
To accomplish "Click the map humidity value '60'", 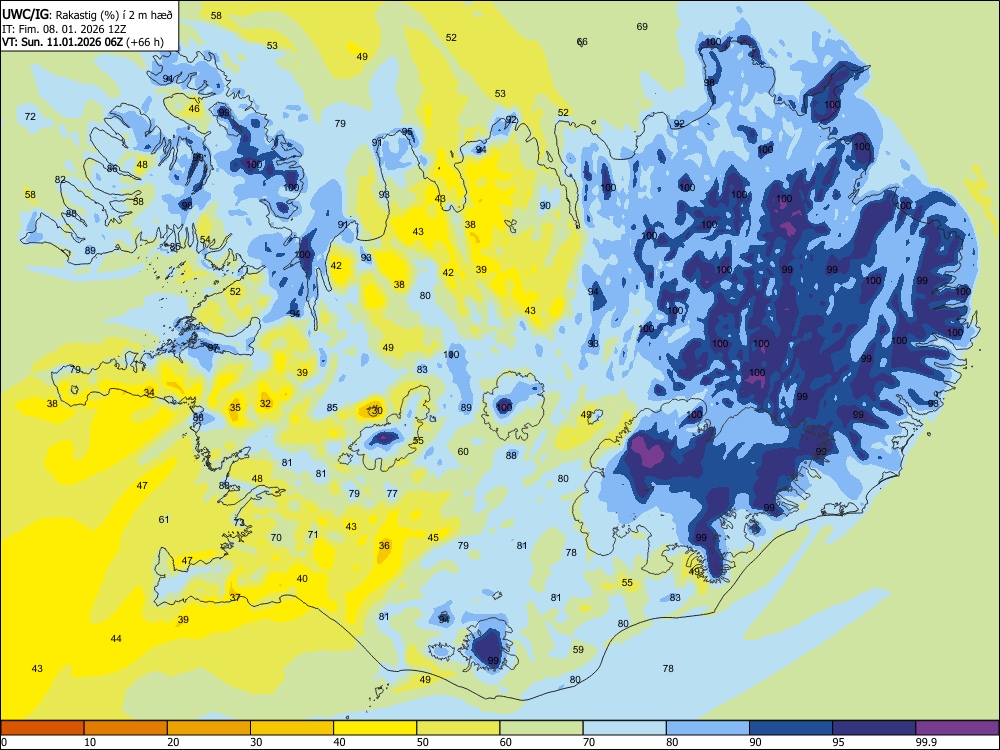I will point(463,452).
